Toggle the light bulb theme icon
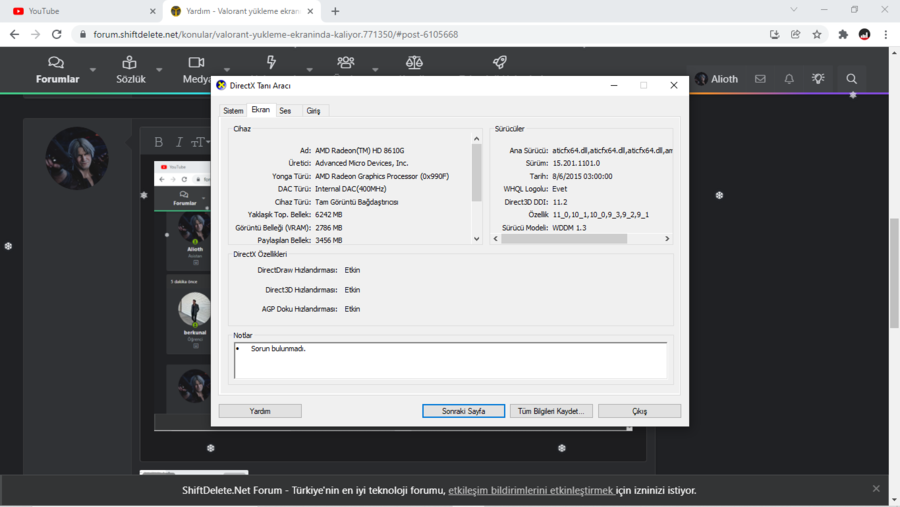900x507 pixels. click(818, 78)
